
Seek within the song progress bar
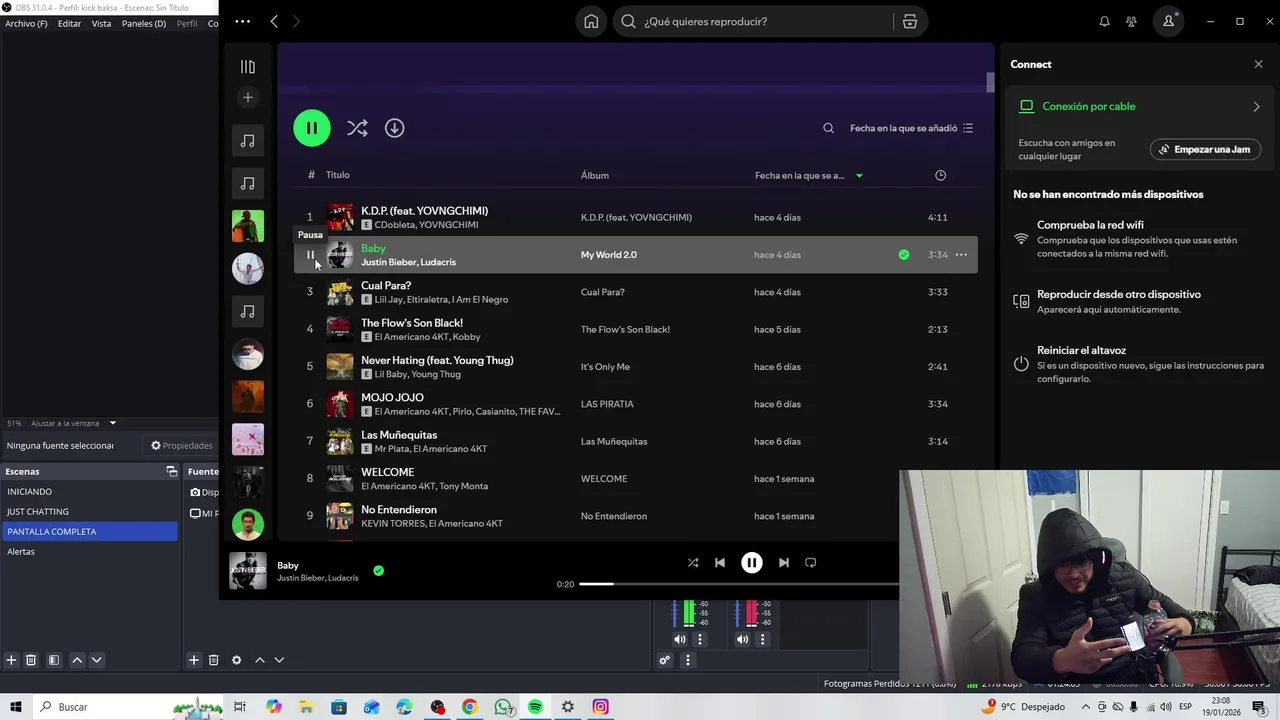738,584
